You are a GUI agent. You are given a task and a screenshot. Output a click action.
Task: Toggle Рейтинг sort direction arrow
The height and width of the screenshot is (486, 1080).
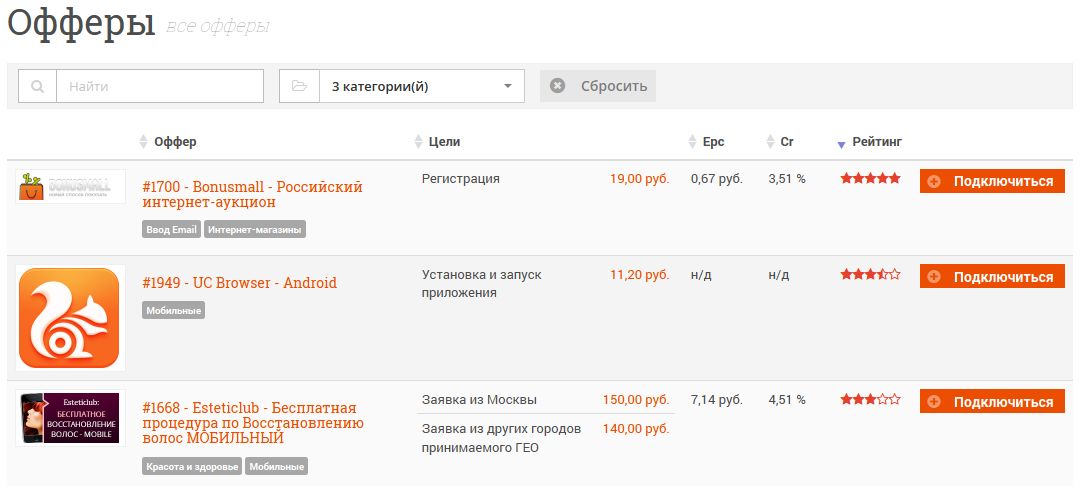pos(841,145)
